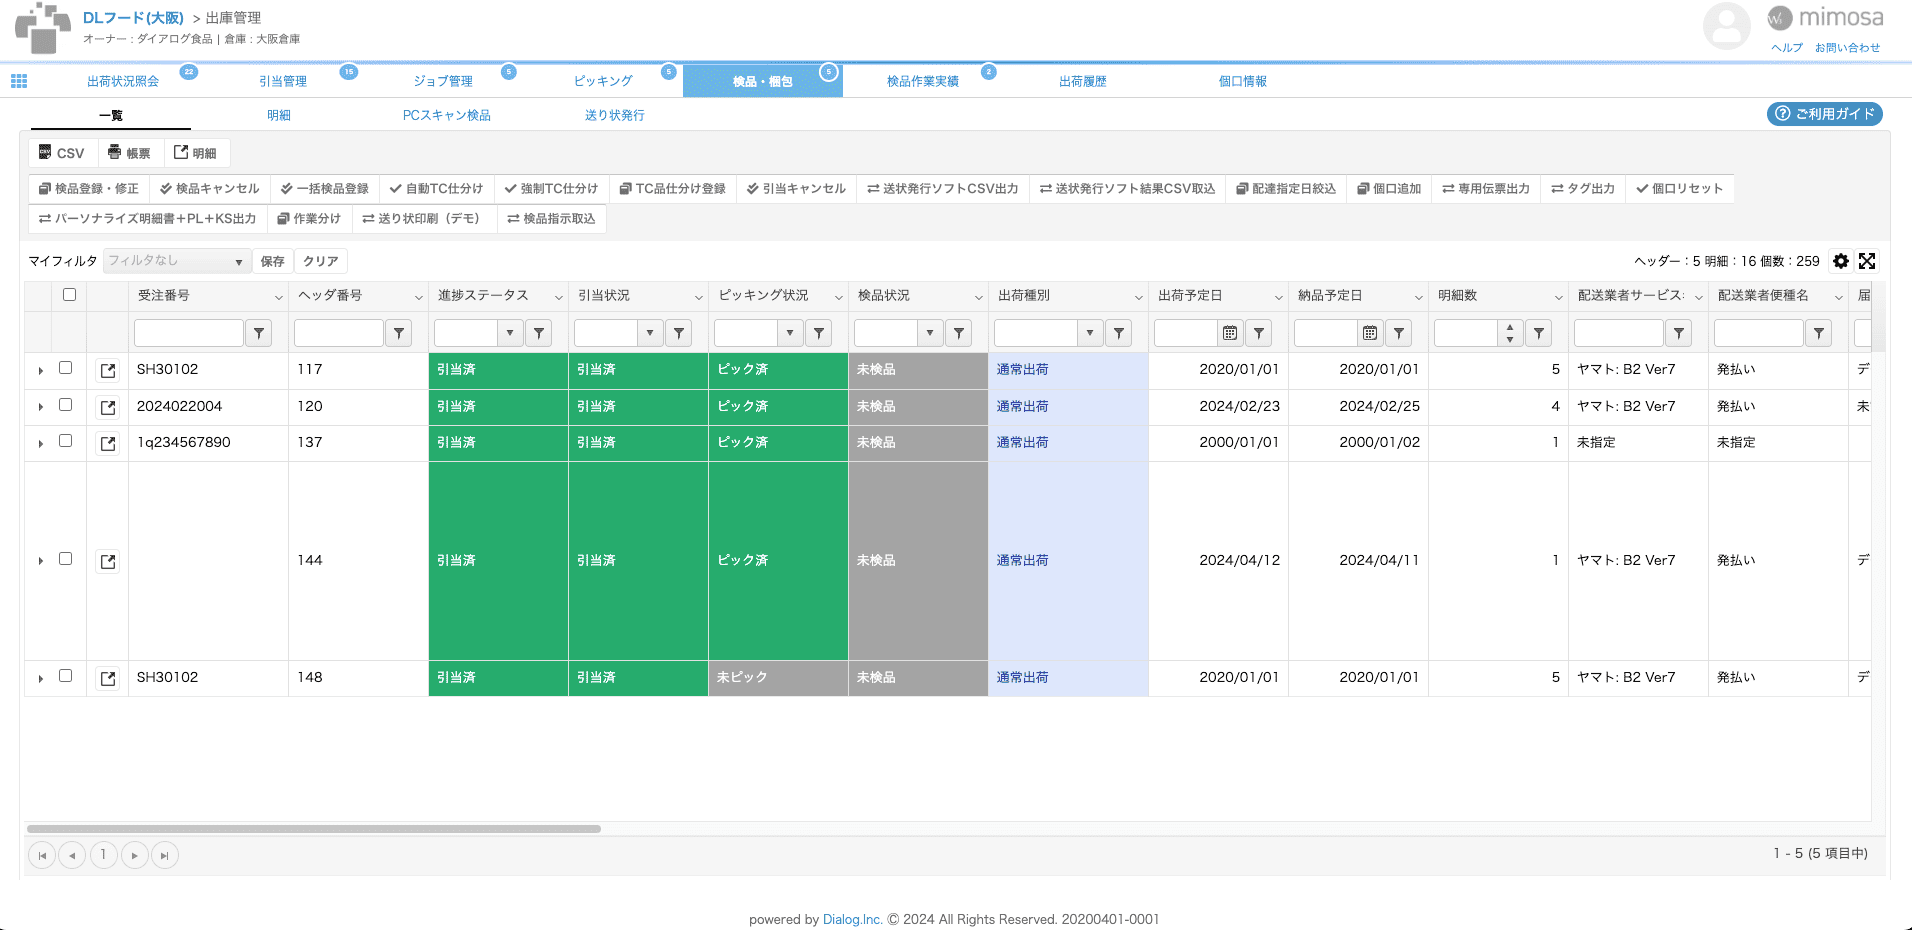Open 進捗ステータス filter value dropdown
This screenshot has width=1912, height=930.
(510, 333)
